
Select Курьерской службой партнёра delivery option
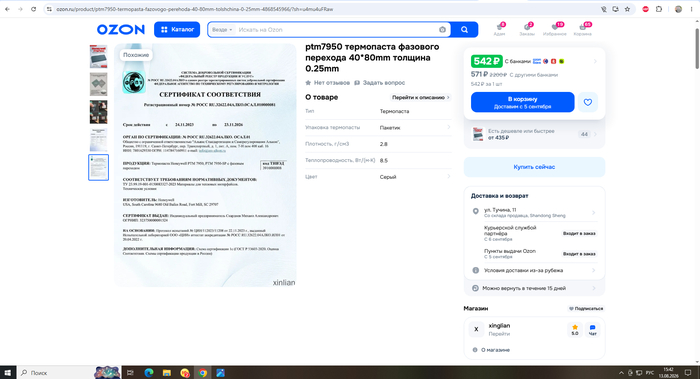[x=534, y=233]
